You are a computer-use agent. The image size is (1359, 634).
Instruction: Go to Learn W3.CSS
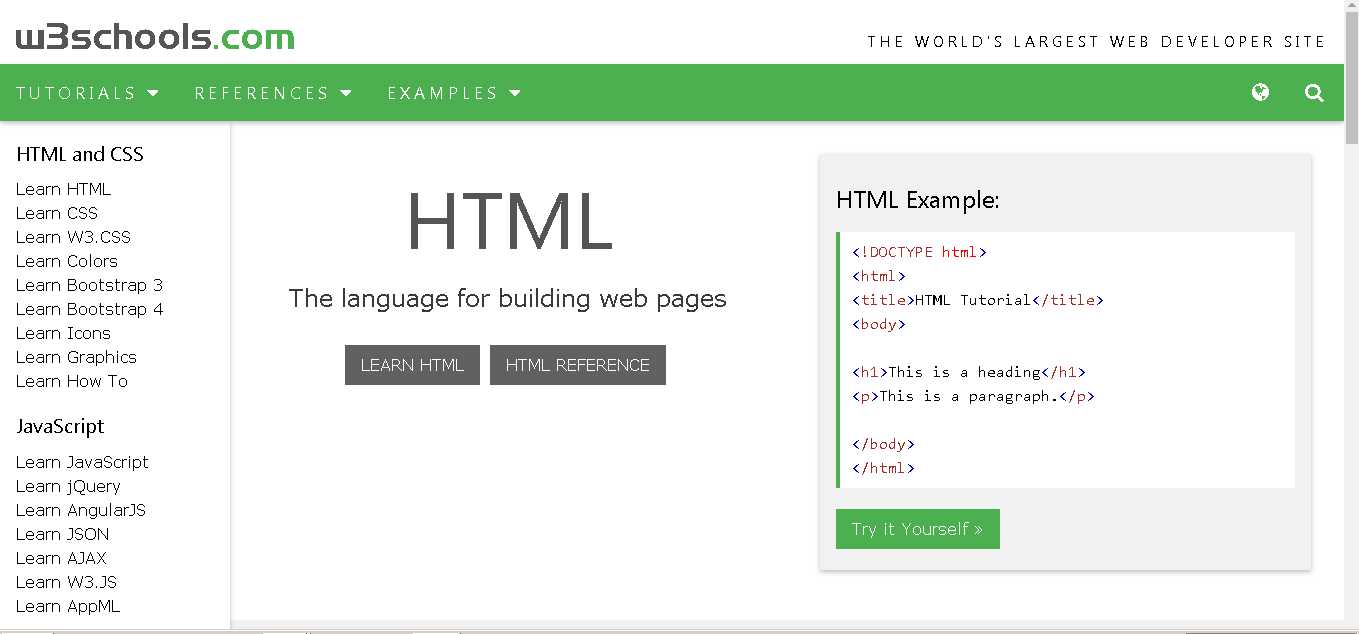73,237
